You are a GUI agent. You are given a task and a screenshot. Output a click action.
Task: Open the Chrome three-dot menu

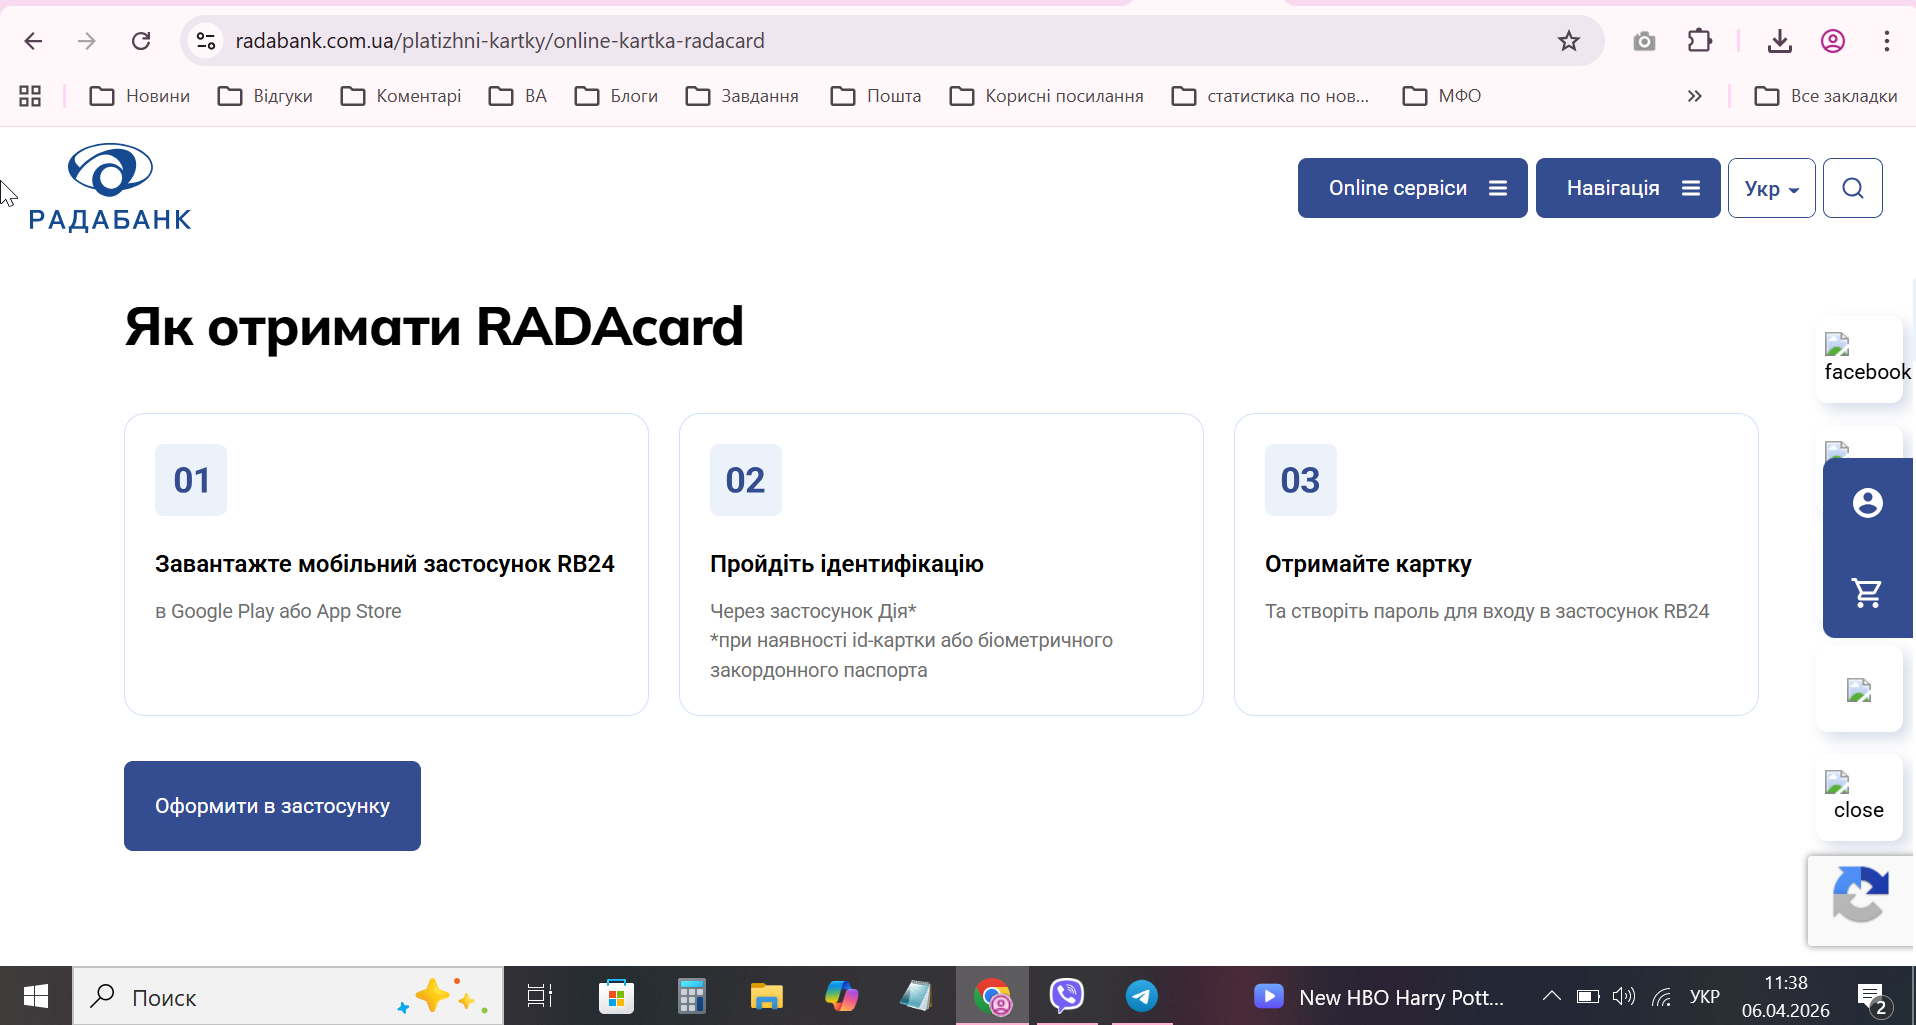click(1887, 41)
